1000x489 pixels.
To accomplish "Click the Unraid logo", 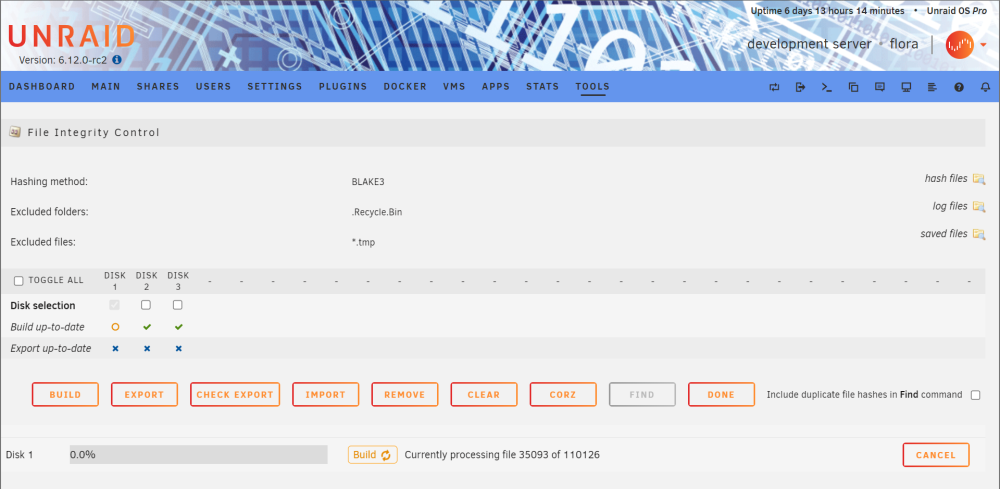I will coord(71,36).
